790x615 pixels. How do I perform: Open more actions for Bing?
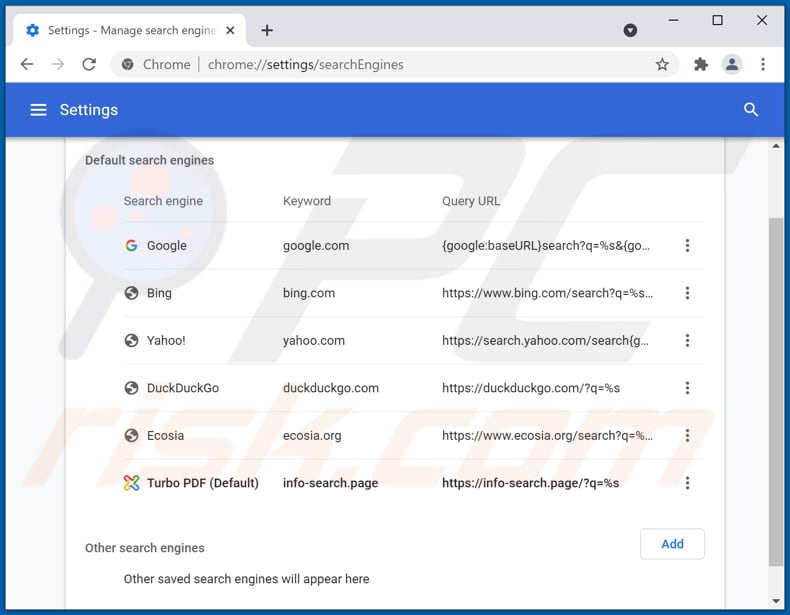[x=687, y=293]
